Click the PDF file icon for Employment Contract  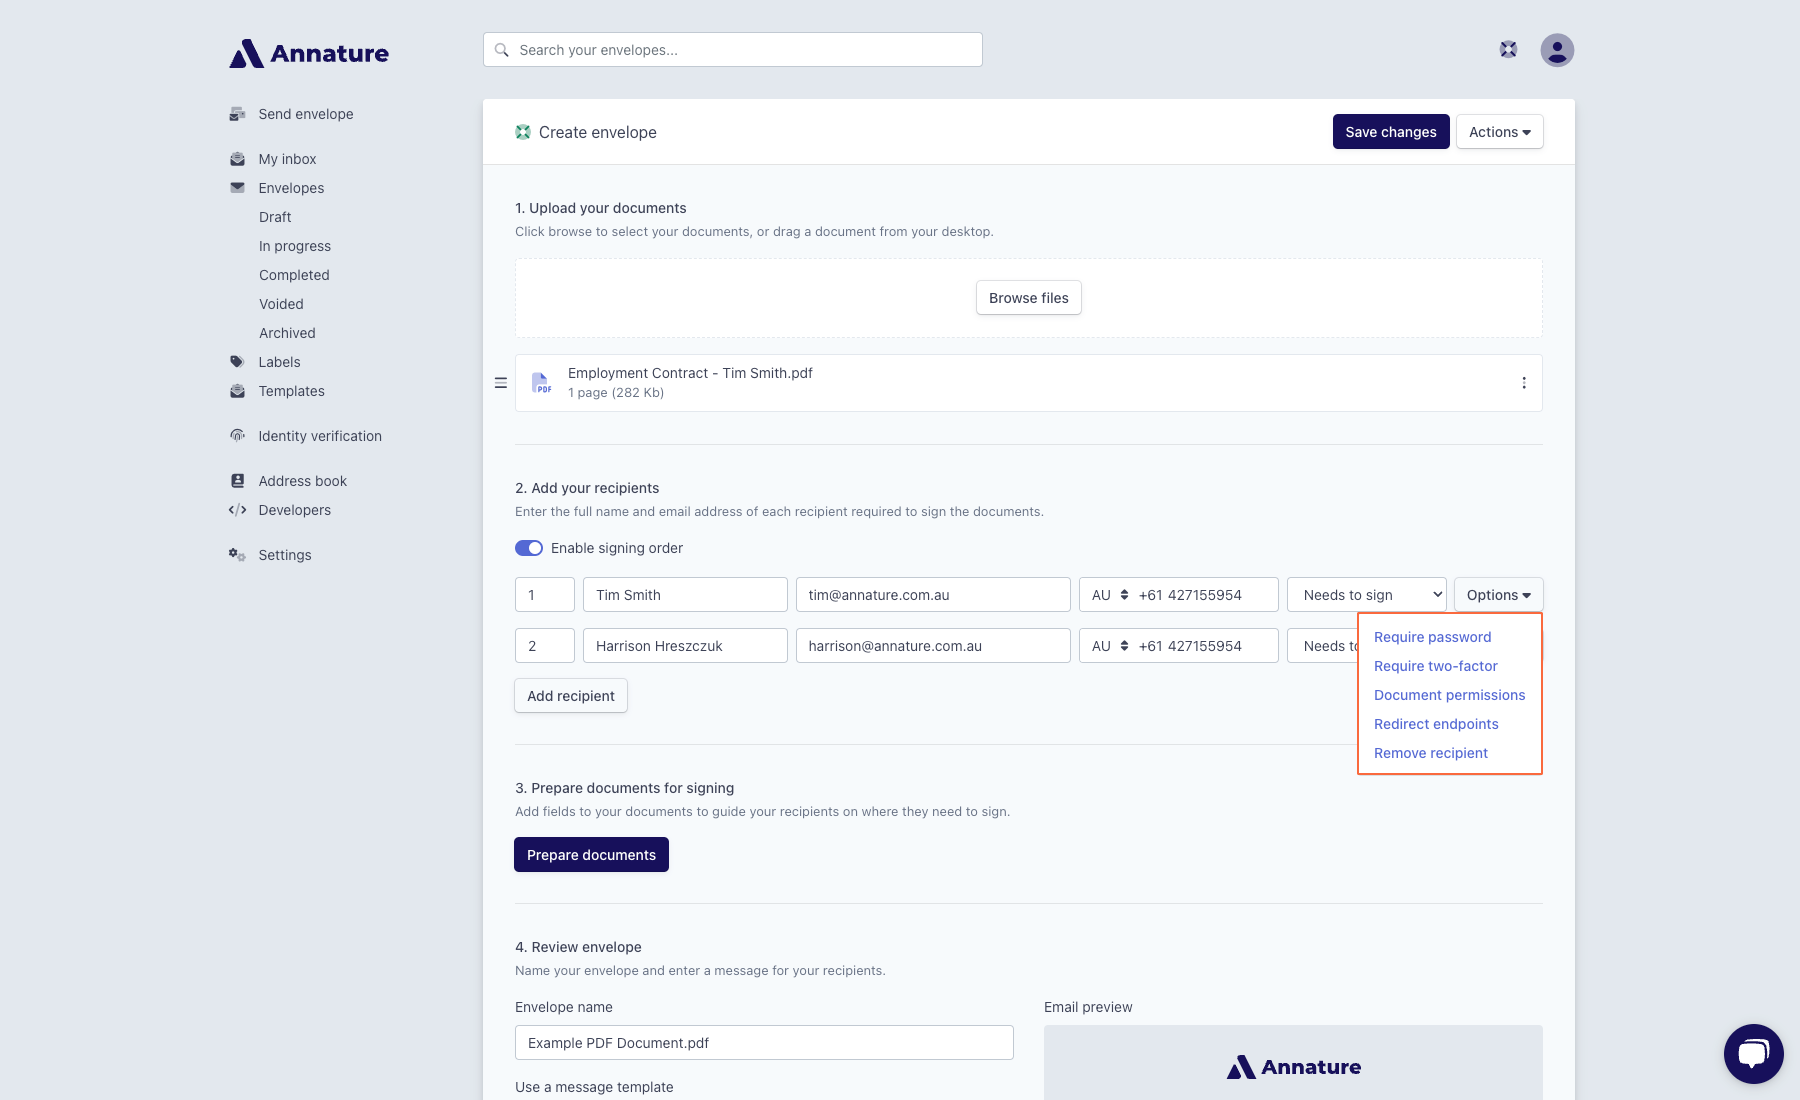click(x=541, y=383)
